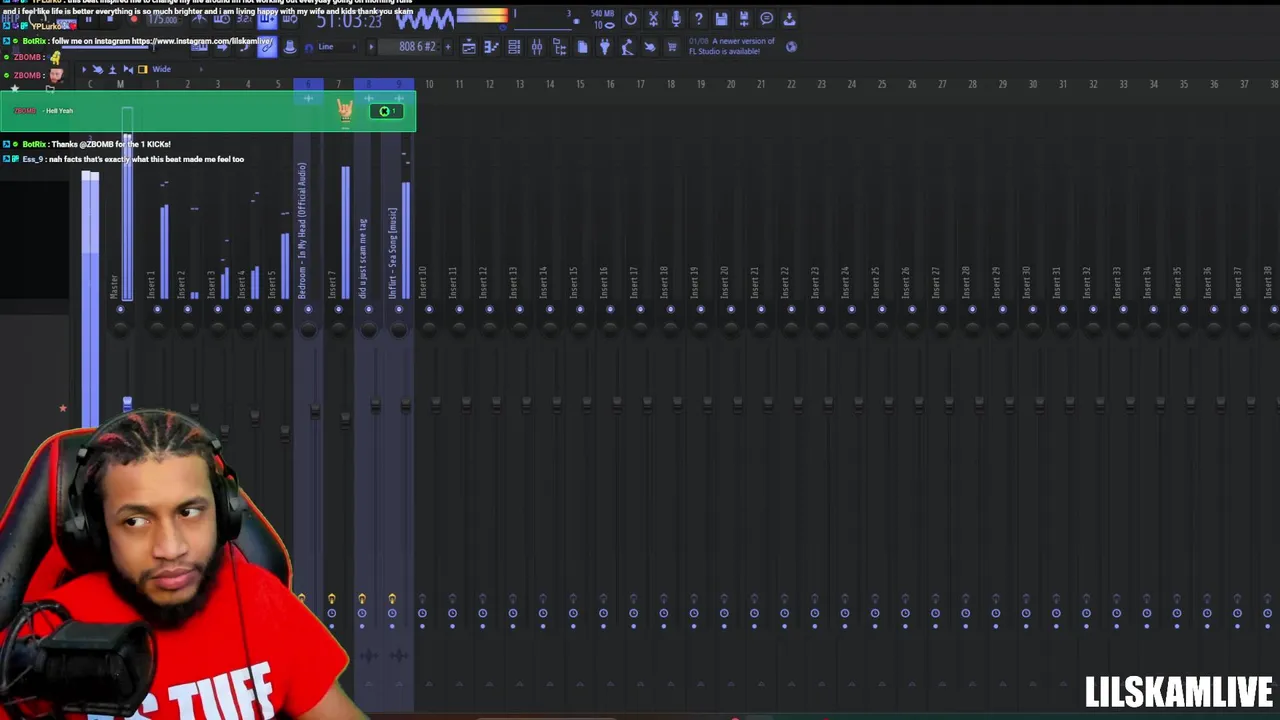1280x720 pixels.
Task: Click the 51:03:23 time display
Action: [349, 20]
